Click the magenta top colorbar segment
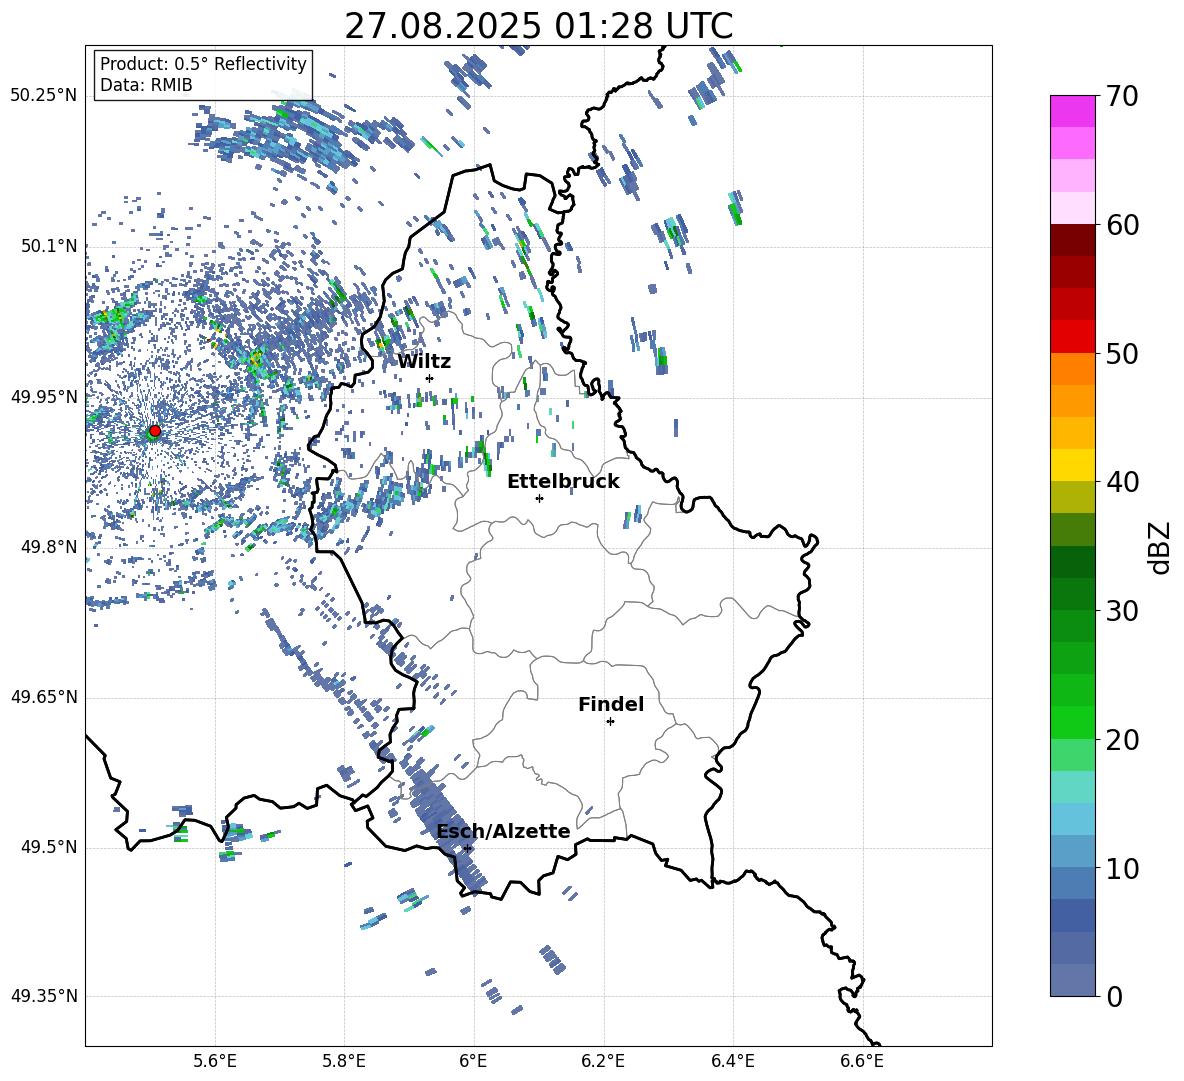The width and height of the screenshot is (1184, 1081). (1072, 111)
